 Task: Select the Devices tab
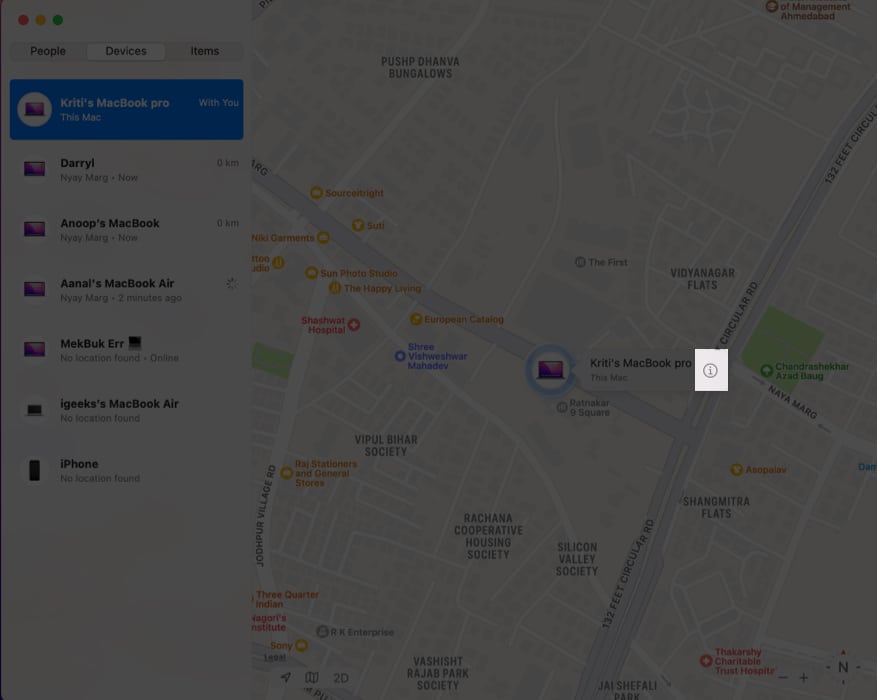coord(126,51)
